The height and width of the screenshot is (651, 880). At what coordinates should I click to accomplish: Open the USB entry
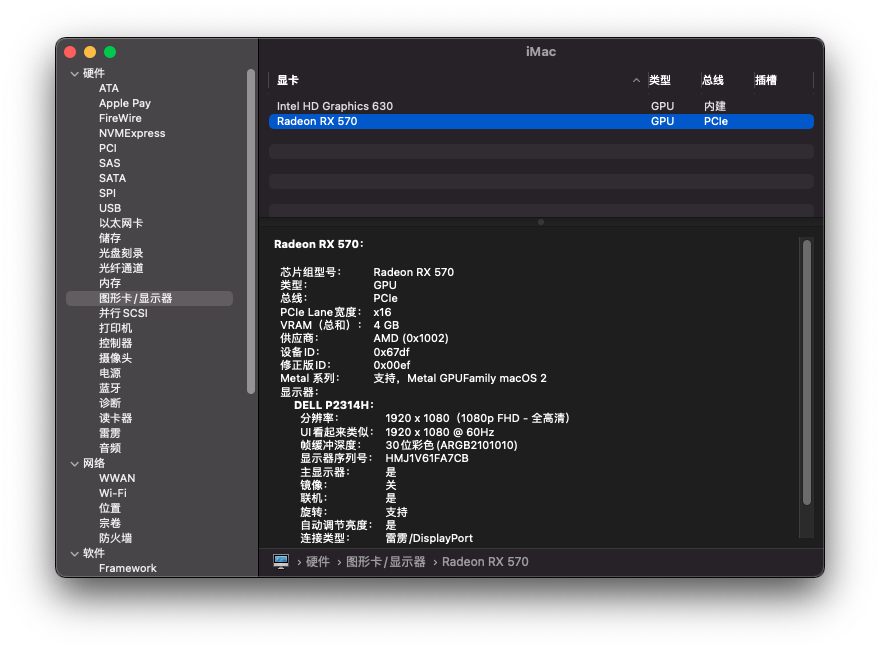(110, 208)
